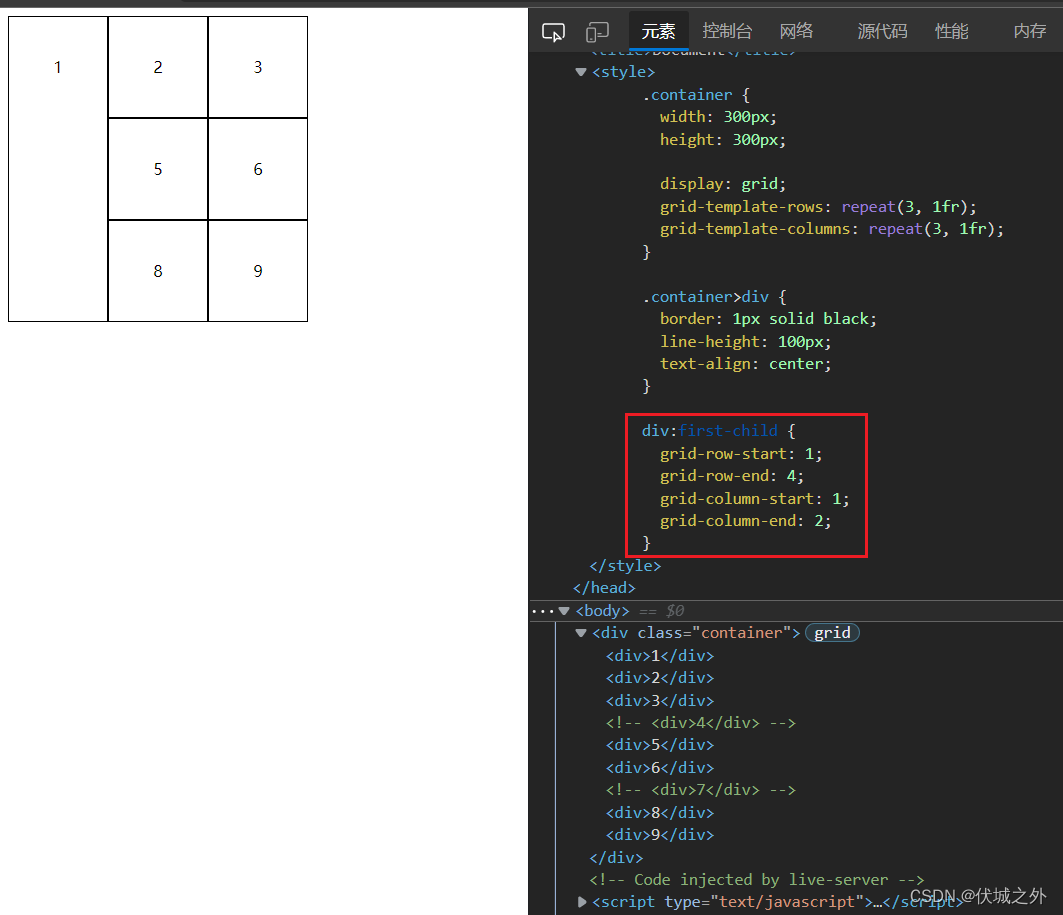The height and width of the screenshot is (915, 1063).
Task: Click grid cell 2 in page
Action: pyautogui.click(x=158, y=67)
